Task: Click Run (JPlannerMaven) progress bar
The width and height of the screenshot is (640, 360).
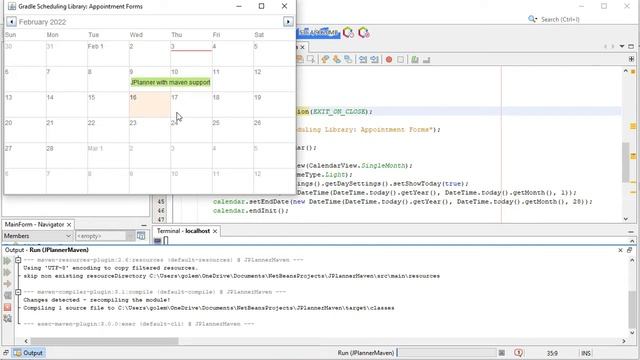Action: click(x=447, y=353)
